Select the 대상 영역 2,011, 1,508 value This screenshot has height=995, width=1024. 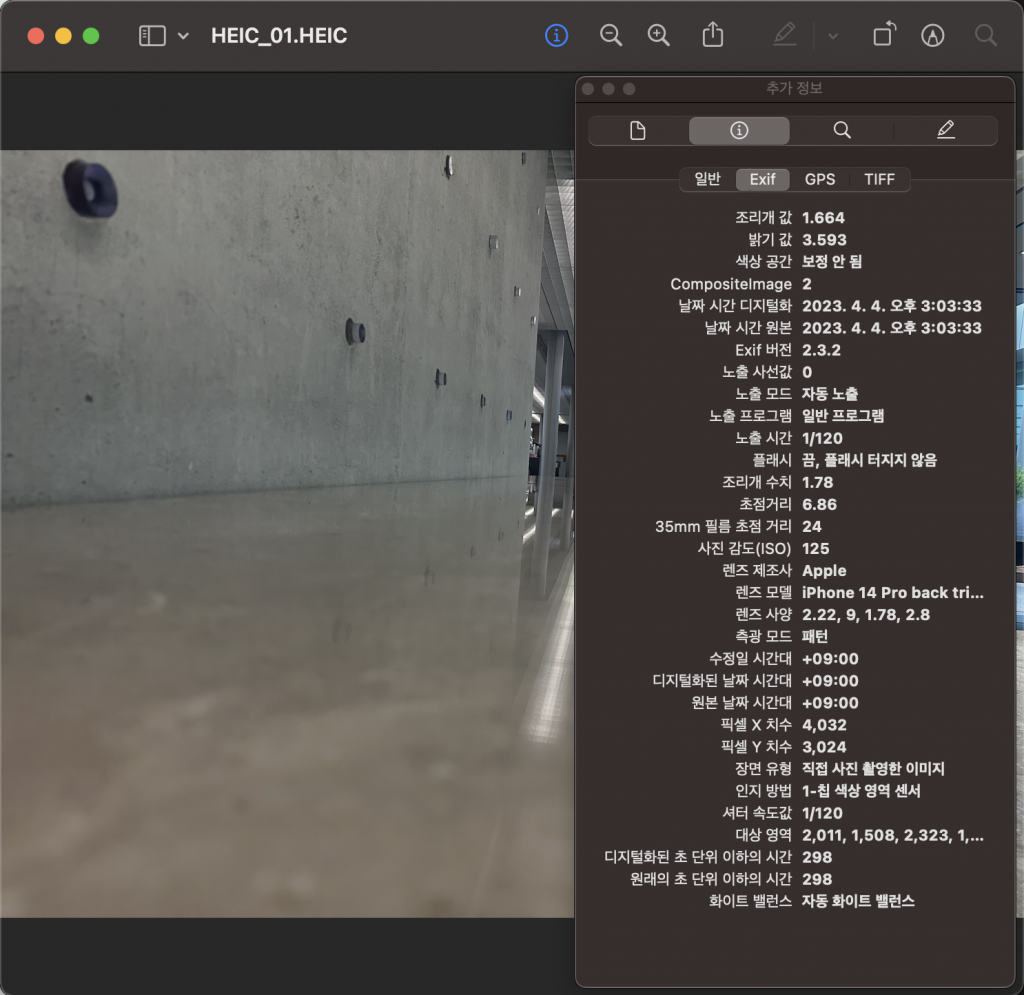pos(892,836)
